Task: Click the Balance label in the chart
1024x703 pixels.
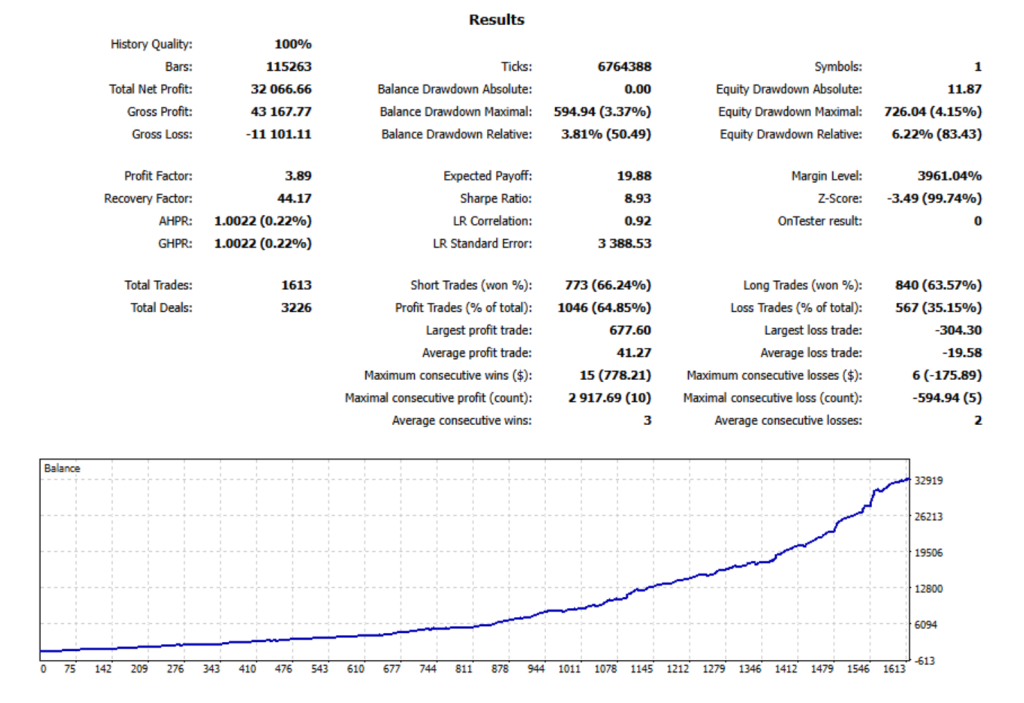Action: (62, 468)
